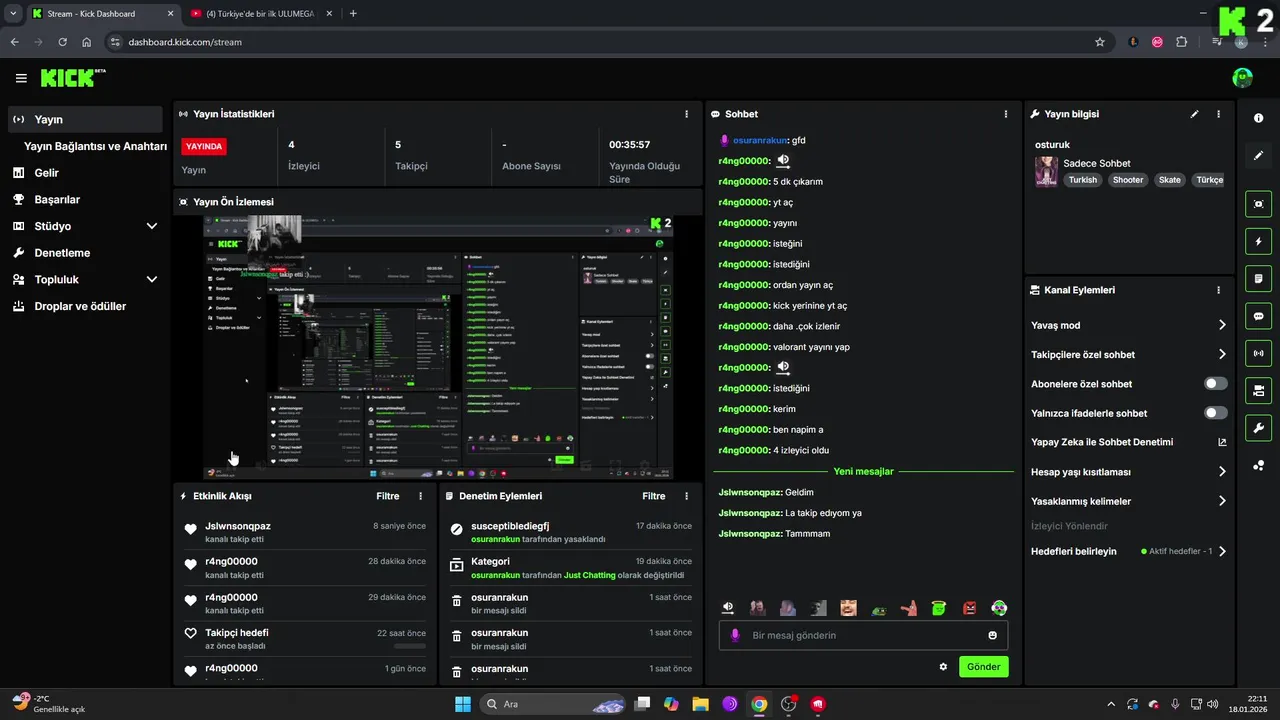Open Yayın İstatistikleri three-dot menu
The image size is (1280, 720).
[686, 114]
